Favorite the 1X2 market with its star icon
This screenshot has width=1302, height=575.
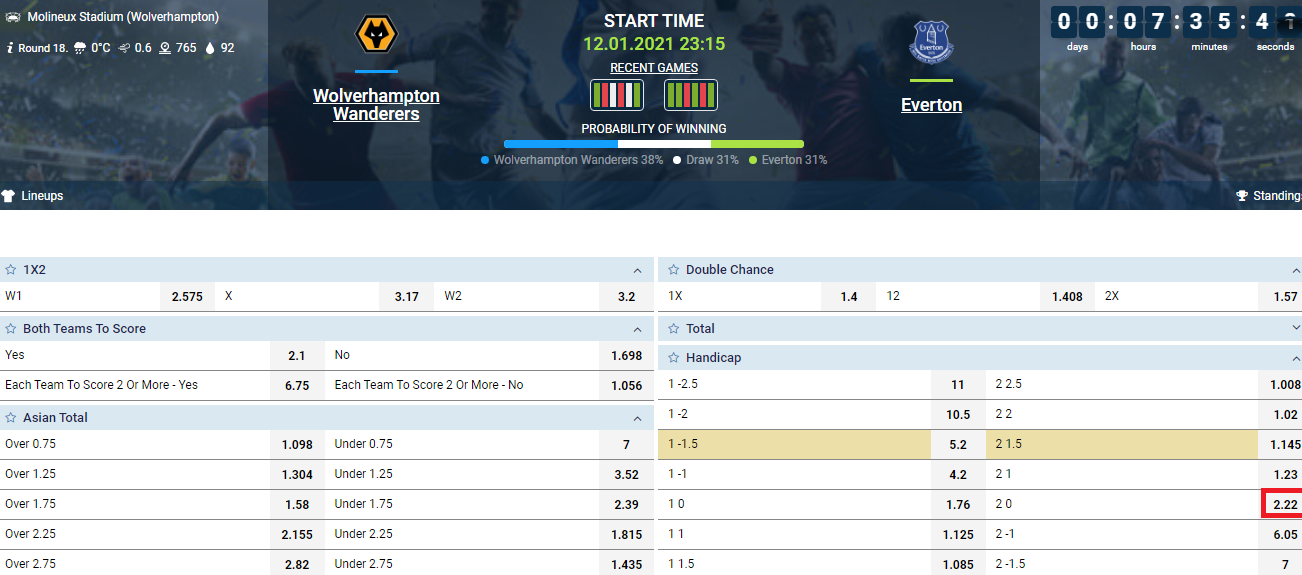[11, 270]
